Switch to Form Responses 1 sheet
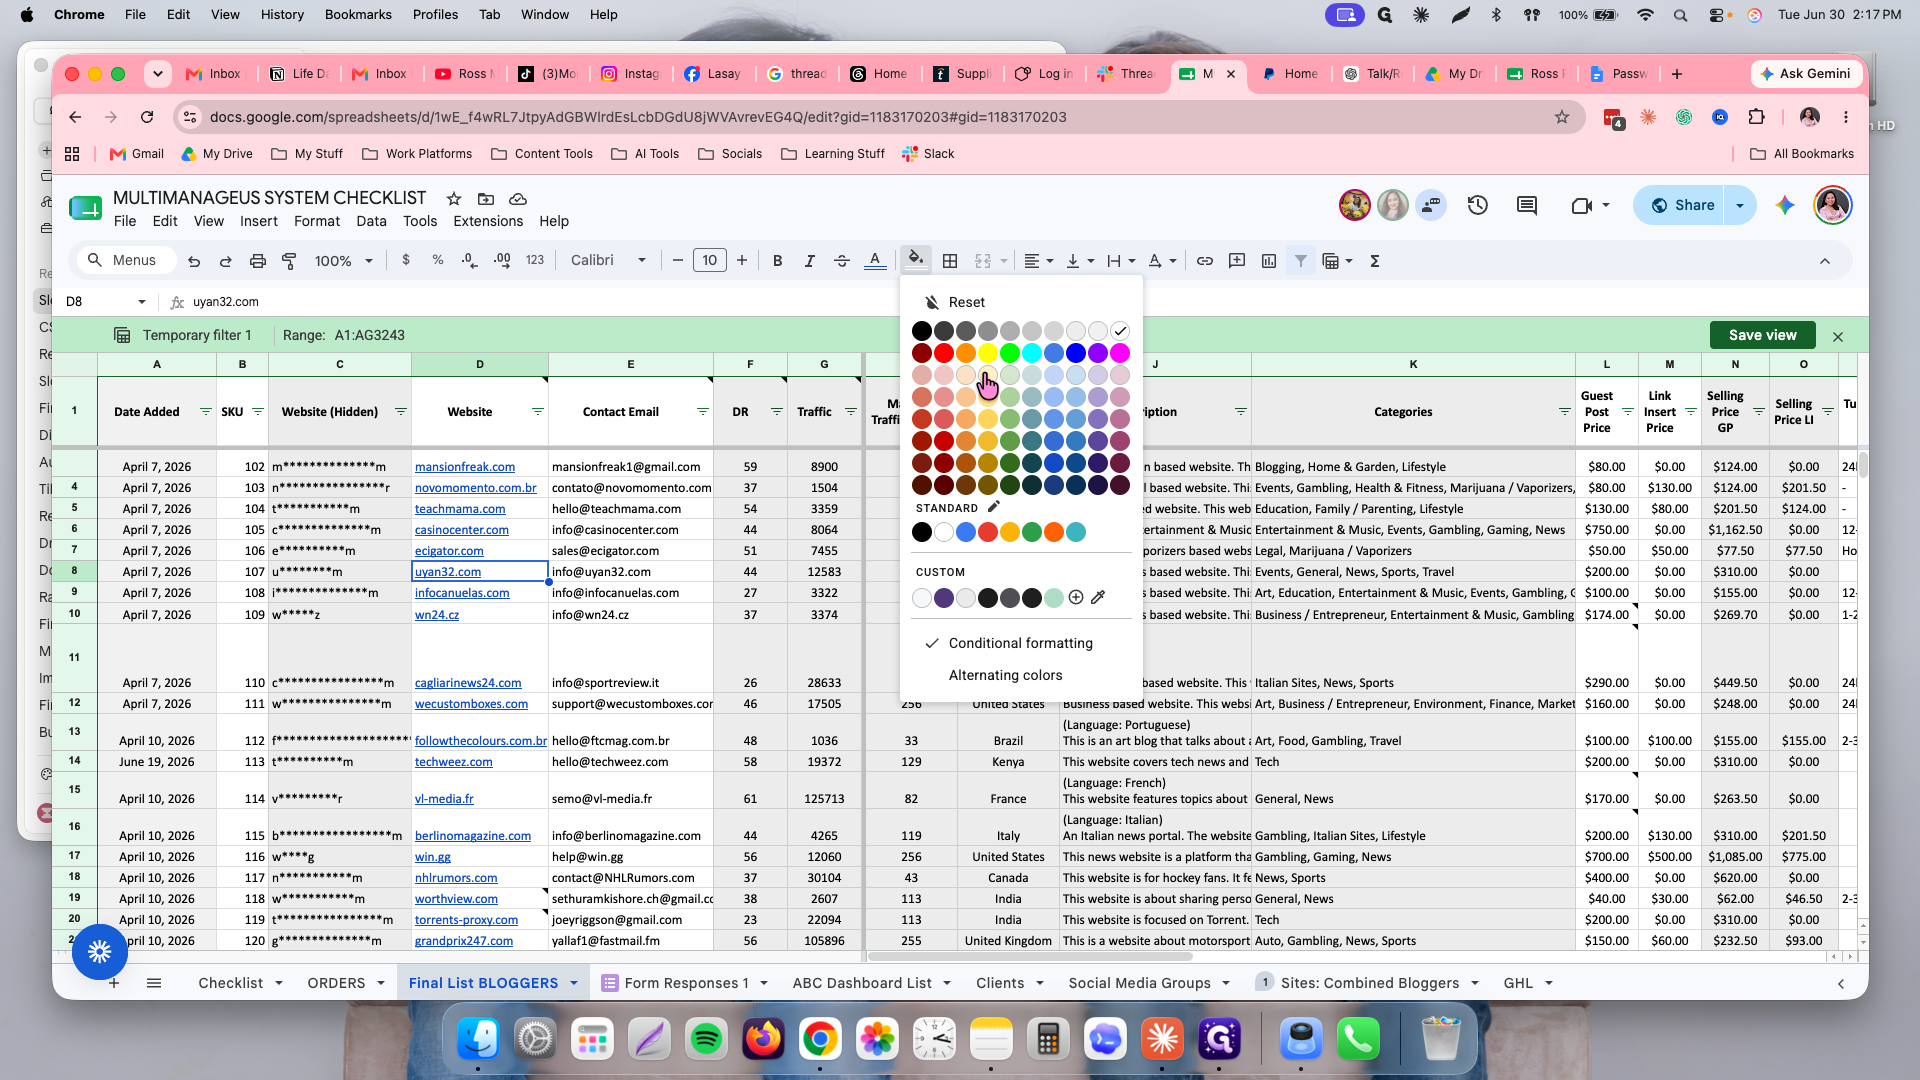This screenshot has height=1080, width=1920. (x=686, y=983)
